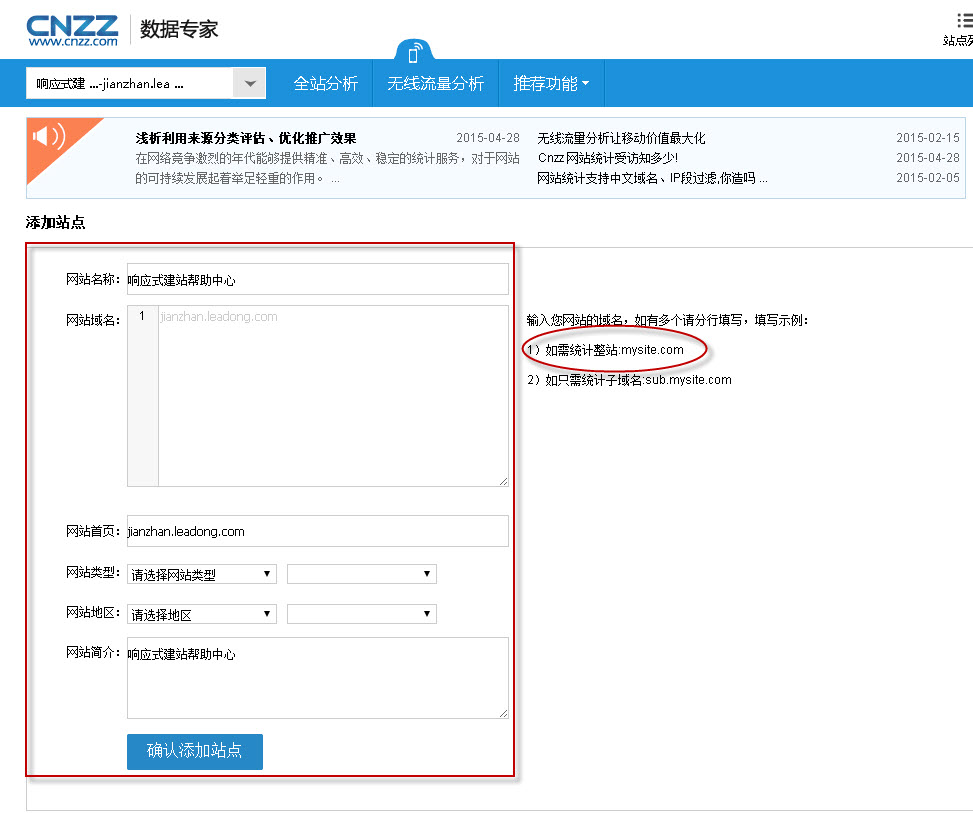The height and width of the screenshot is (813, 973).
Task: Select the 全站分析 navigation item
Action: (x=325, y=83)
